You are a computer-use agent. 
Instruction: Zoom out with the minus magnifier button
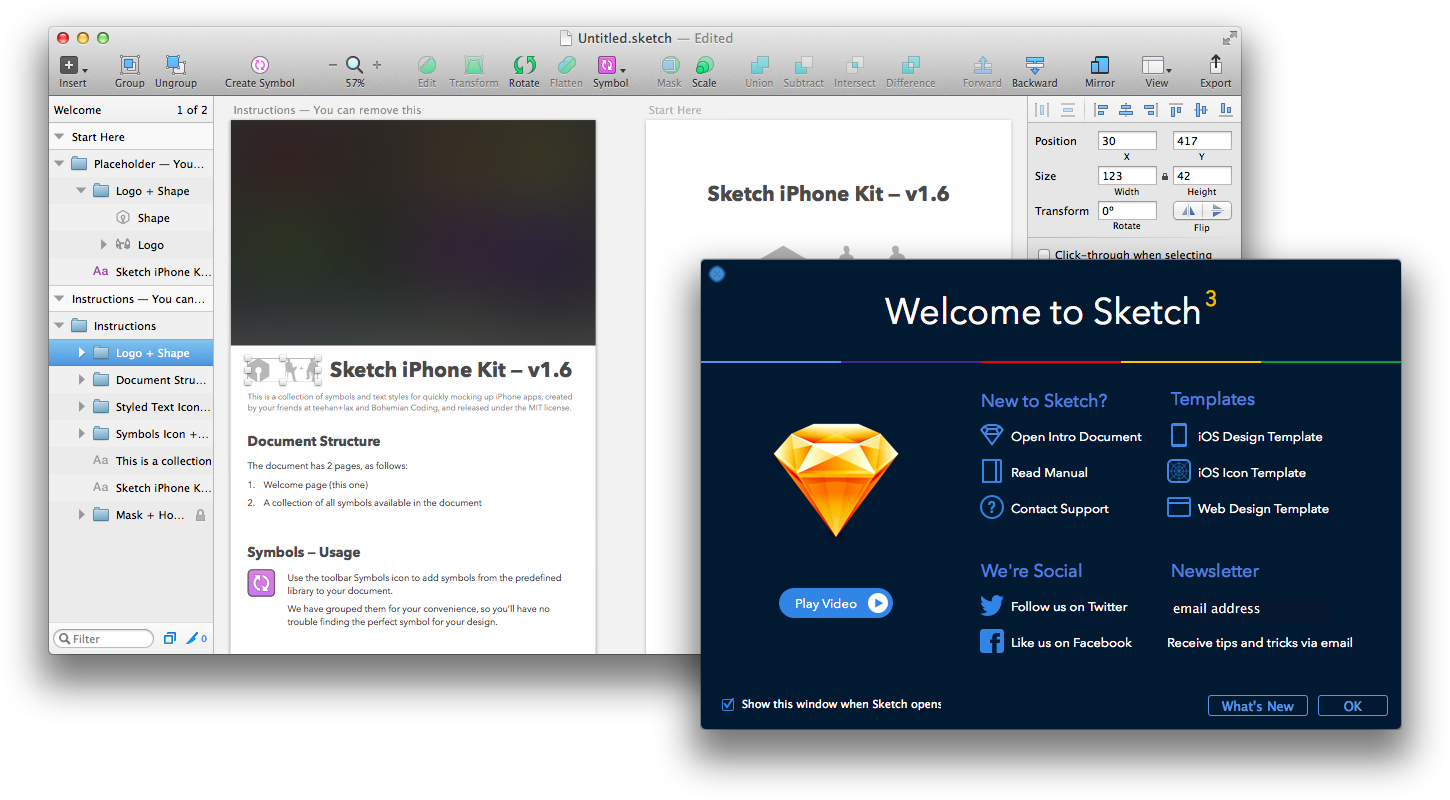coord(333,65)
